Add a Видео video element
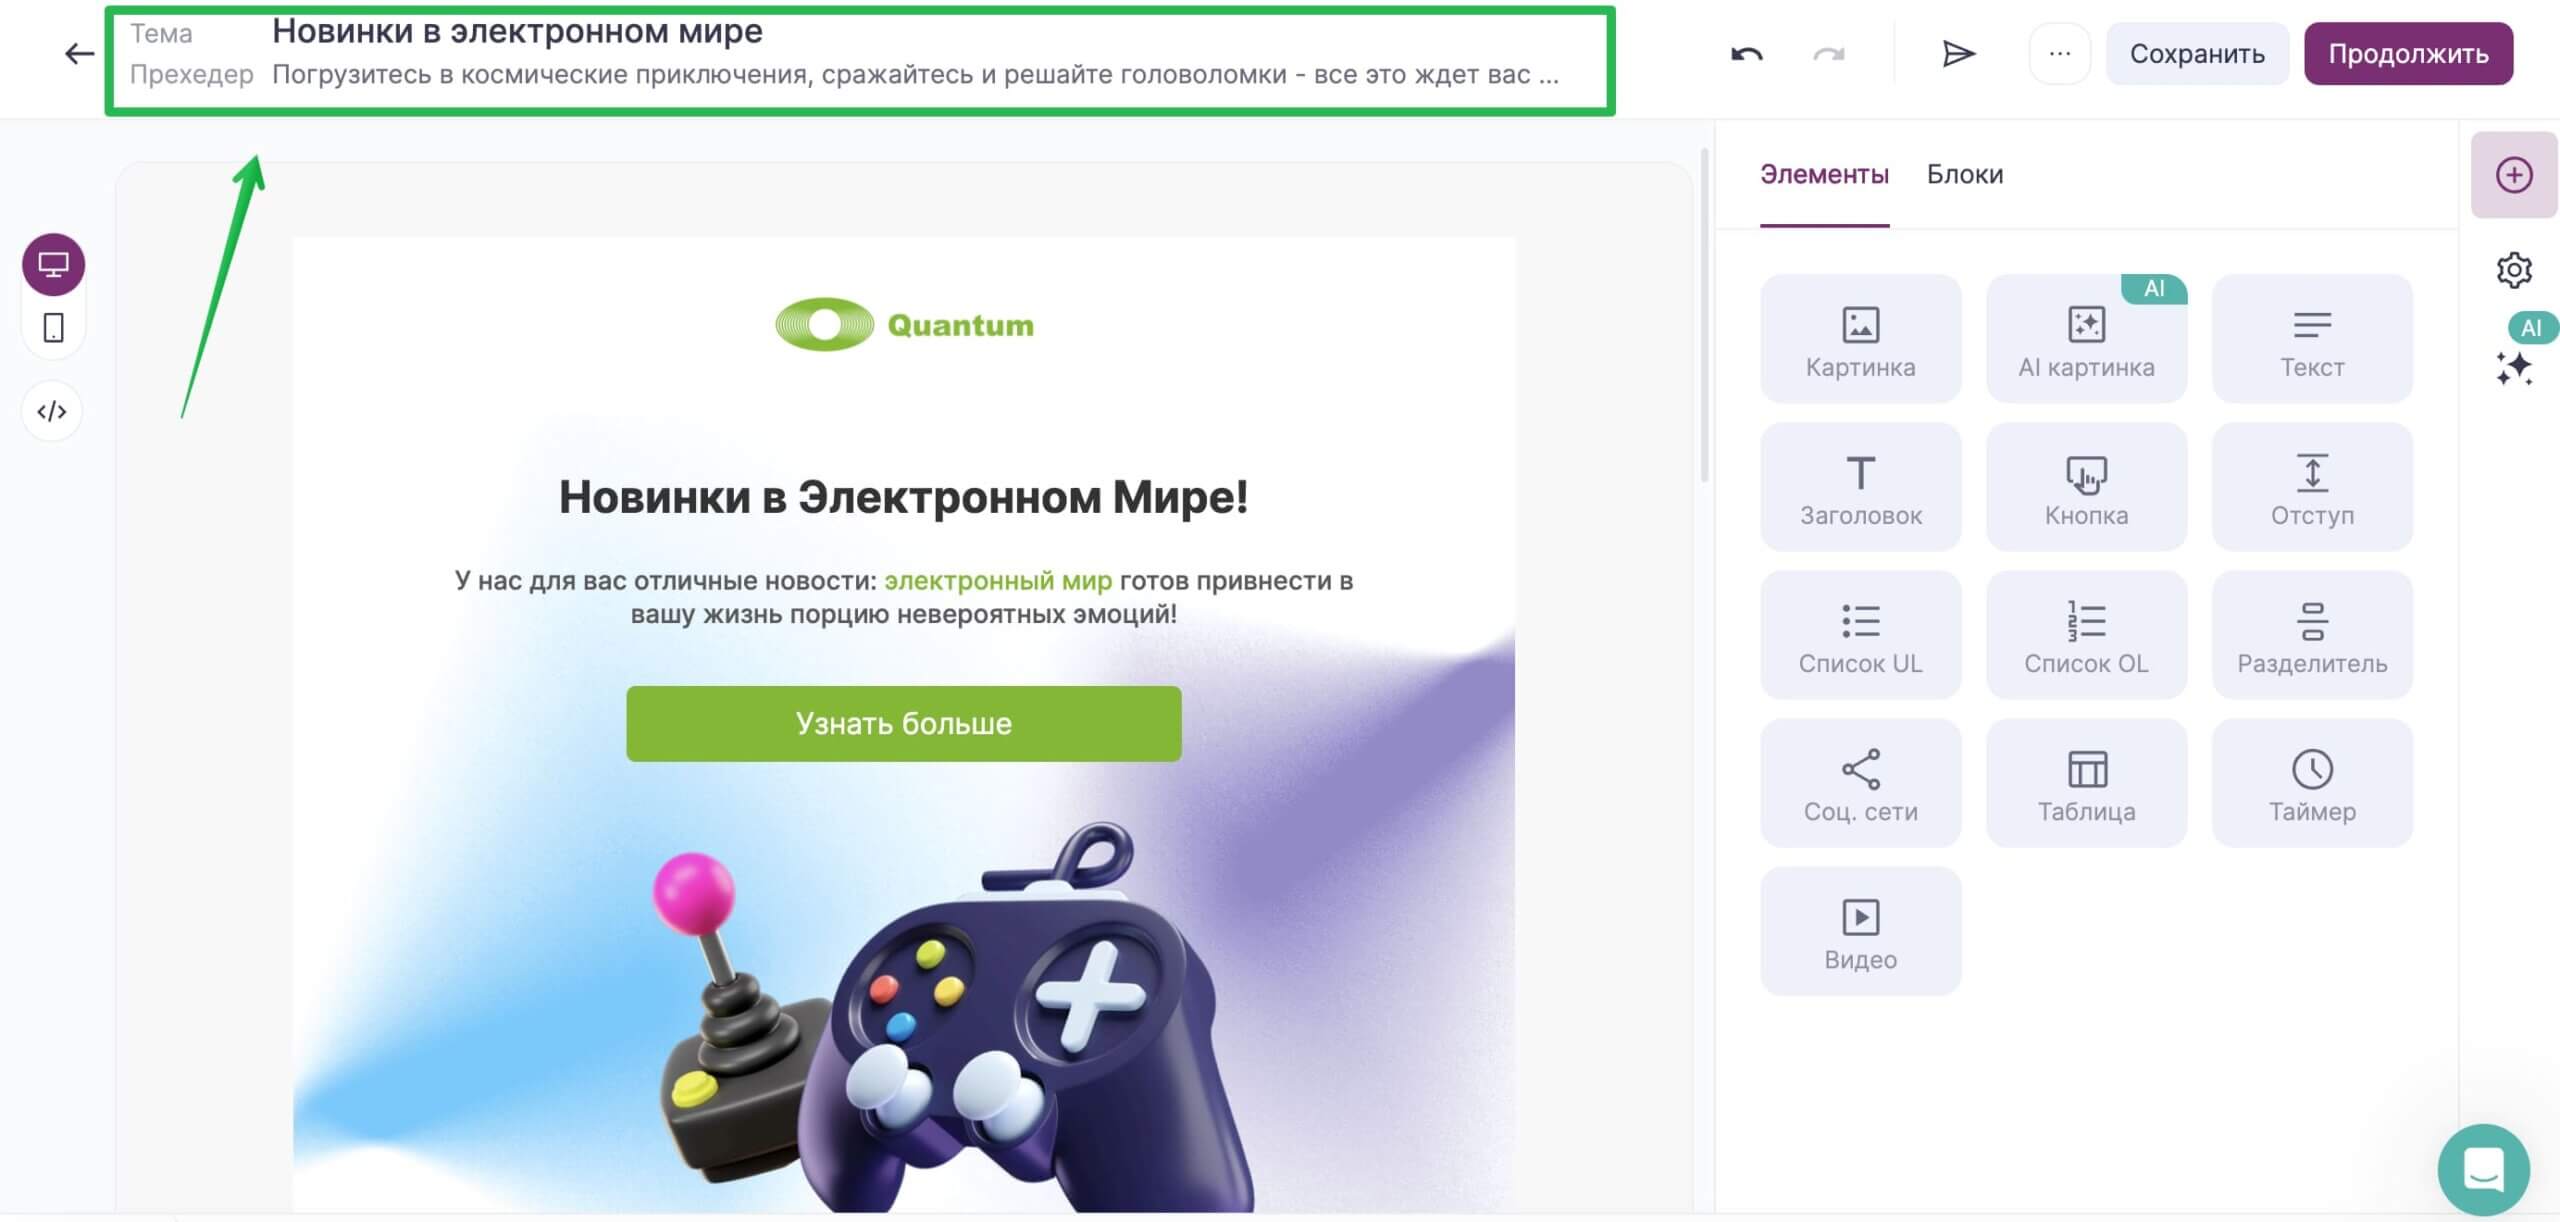Viewport: 2560px width, 1222px height. (x=1861, y=931)
